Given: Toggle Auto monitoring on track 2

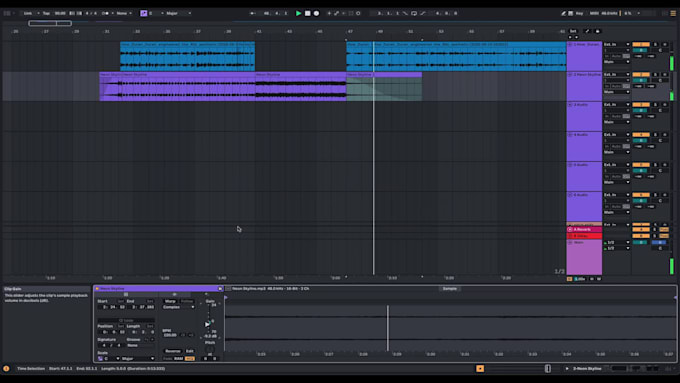Looking at the screenshot, I should tap(616, 86).
